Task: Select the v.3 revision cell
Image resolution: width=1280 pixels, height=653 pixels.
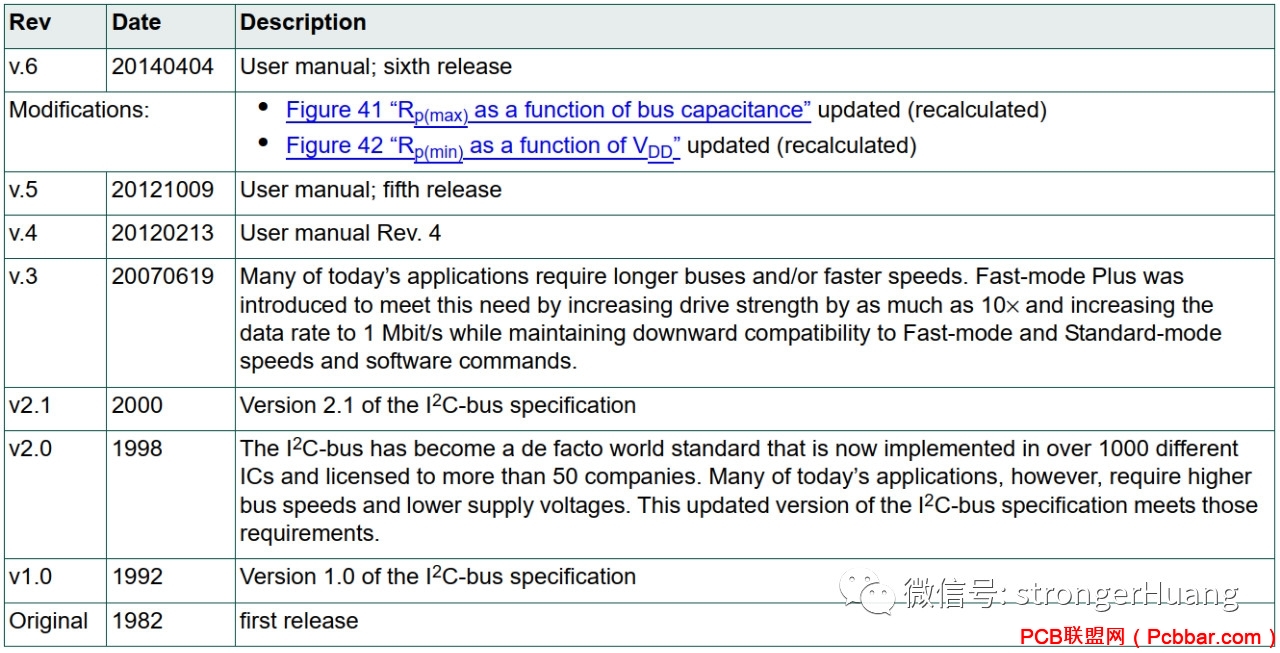Action: (55, 319)
